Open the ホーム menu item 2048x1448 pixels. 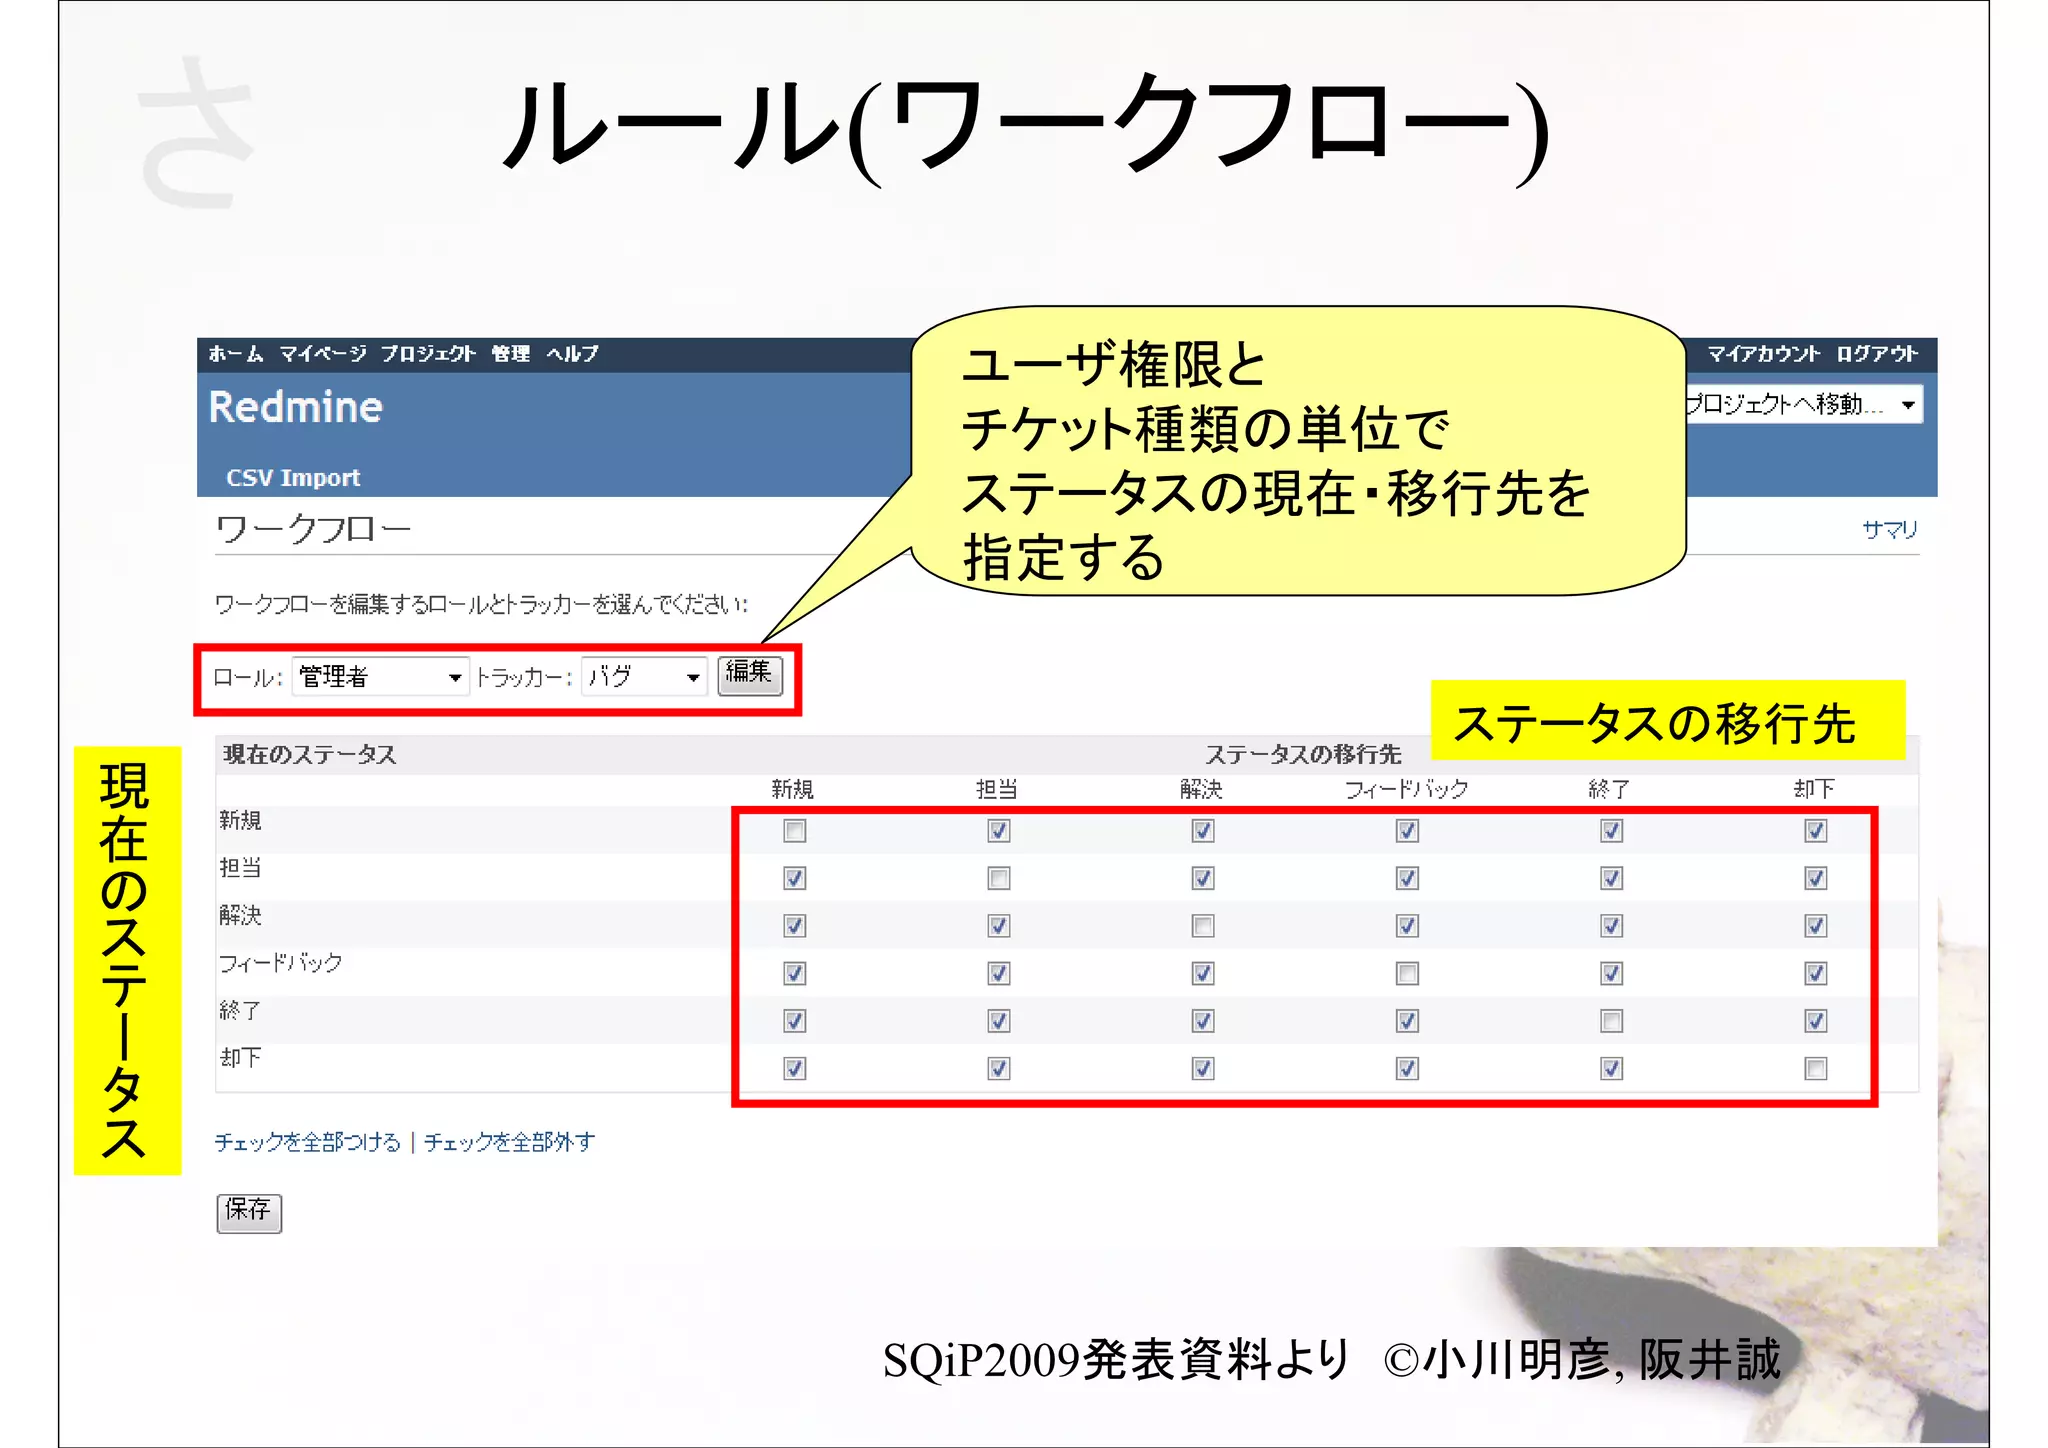[235, 354]
